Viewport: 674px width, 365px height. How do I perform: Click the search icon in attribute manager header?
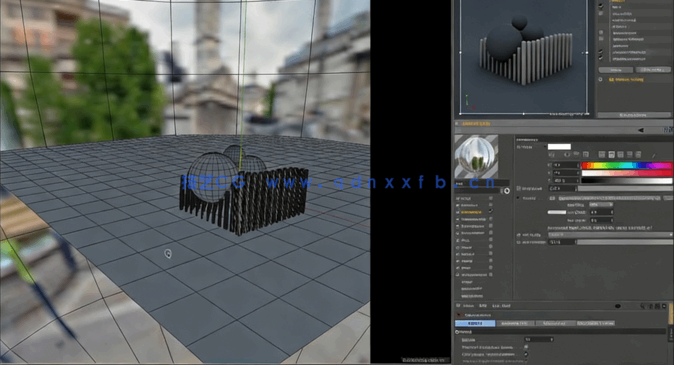643,306
